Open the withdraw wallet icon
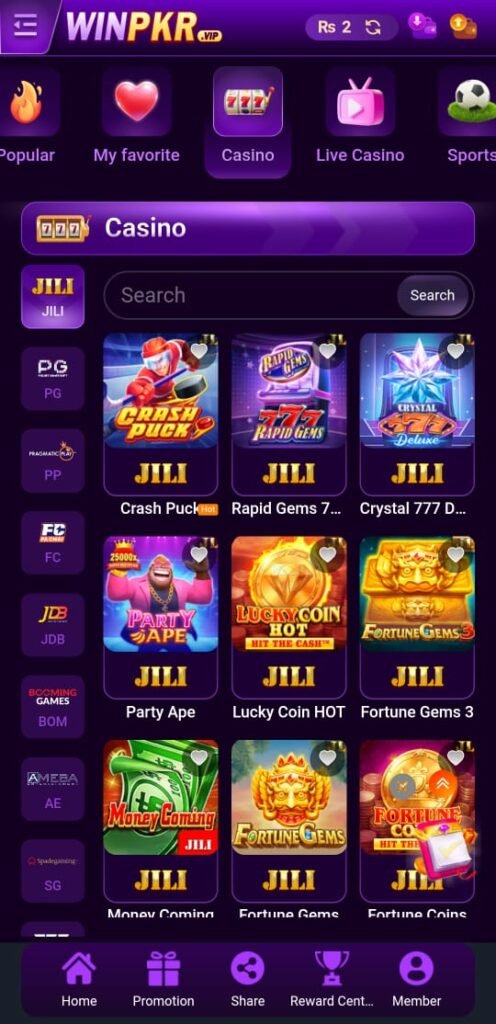This screenshot has width=496, height=1024. coord(463,26)
